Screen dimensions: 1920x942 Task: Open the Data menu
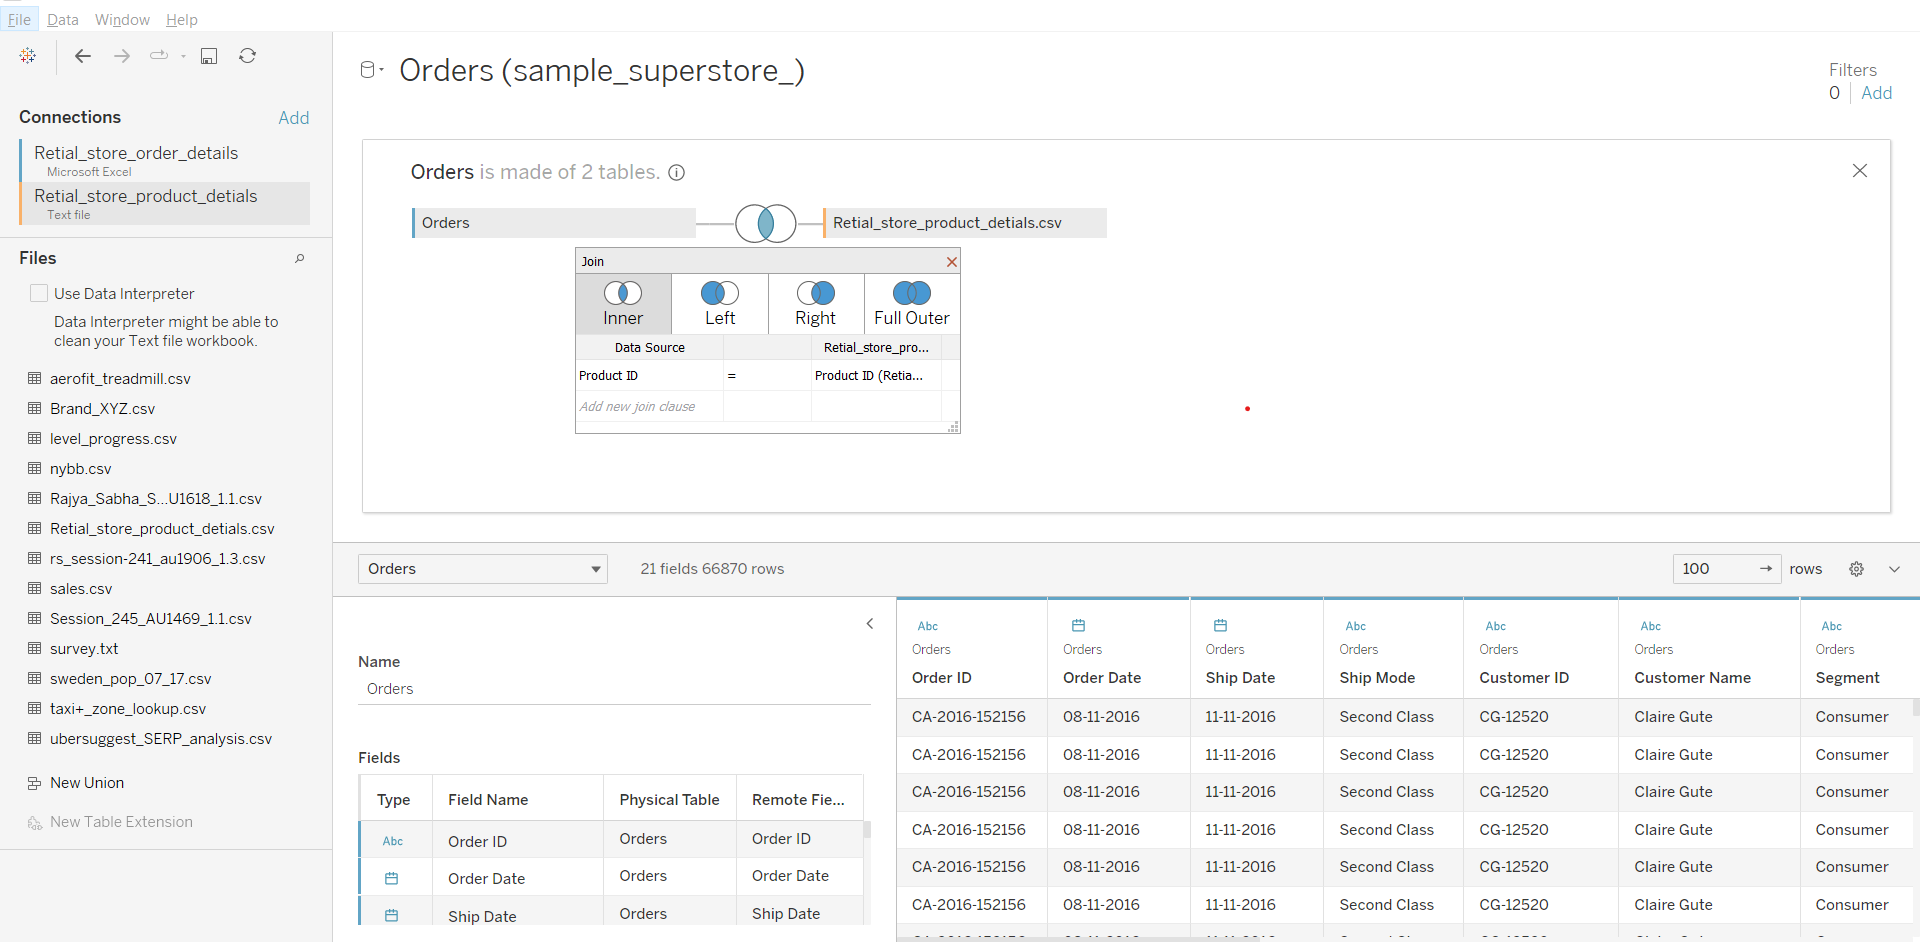tap(62, 20)
